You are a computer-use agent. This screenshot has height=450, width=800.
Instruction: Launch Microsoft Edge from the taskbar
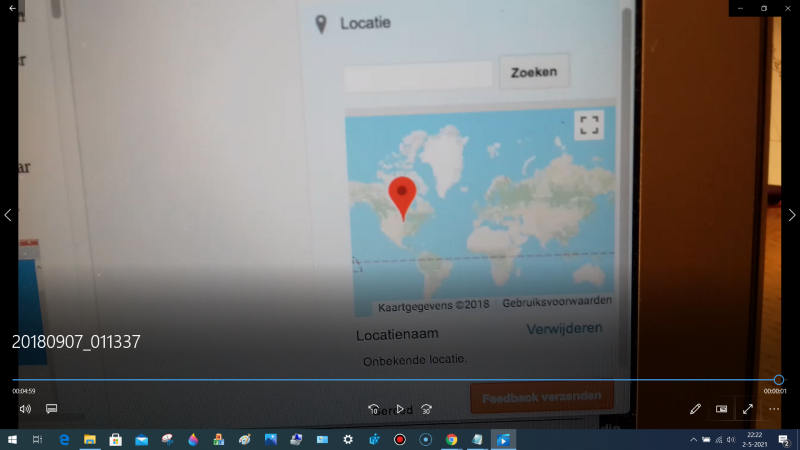[x=64, y=439]
